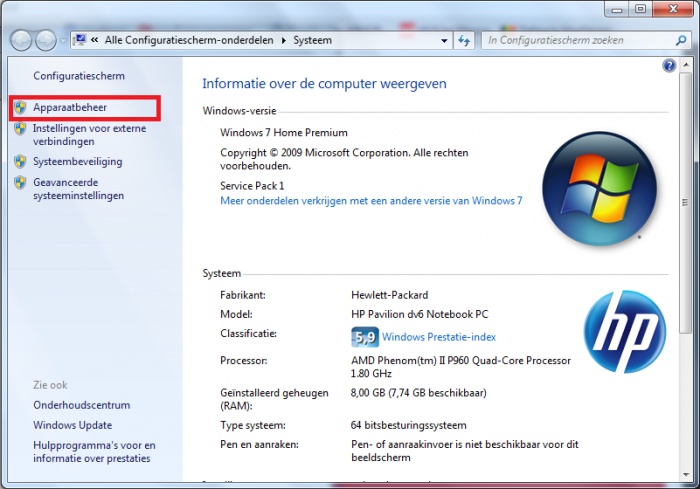
Task: Open Onderhoudscentrum link
Action: point(82,405)
